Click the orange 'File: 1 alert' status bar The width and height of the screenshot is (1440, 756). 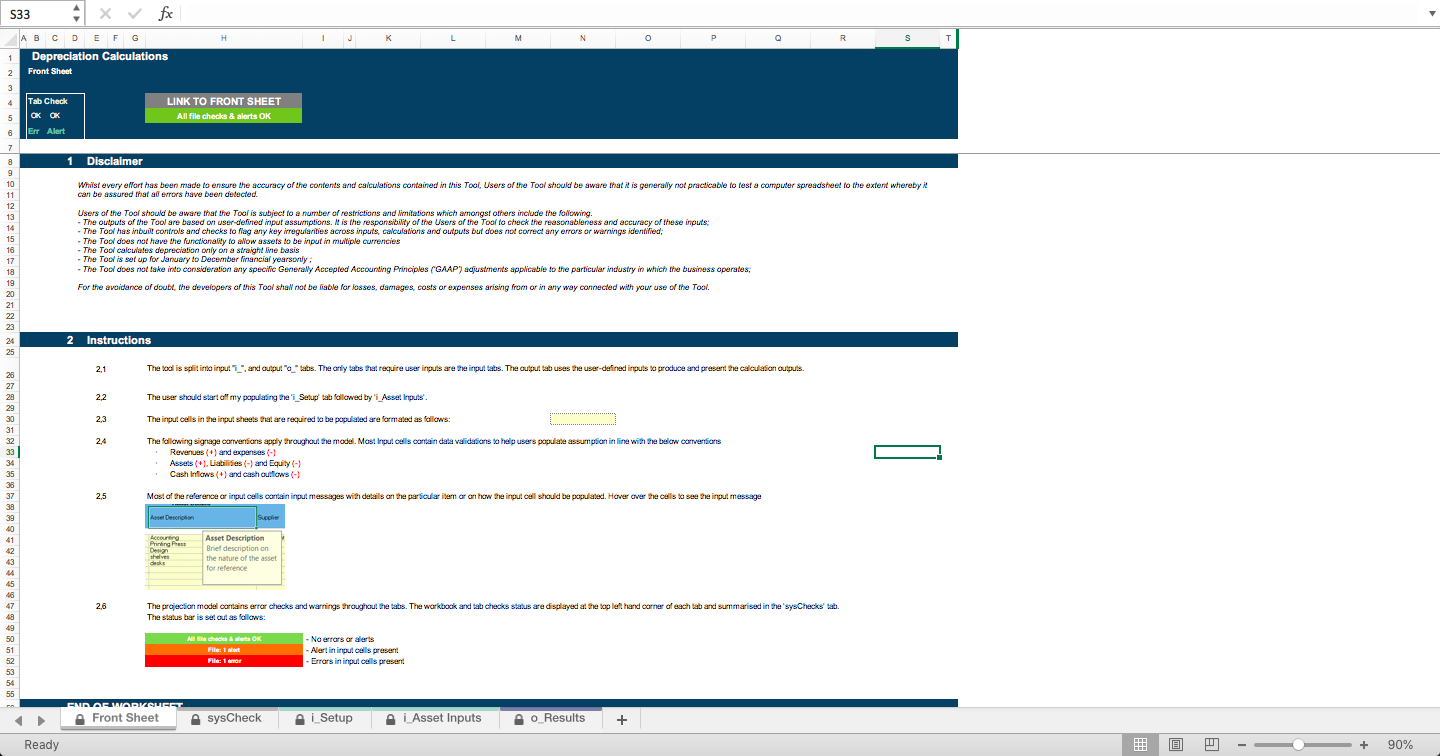tap(223, 650)
